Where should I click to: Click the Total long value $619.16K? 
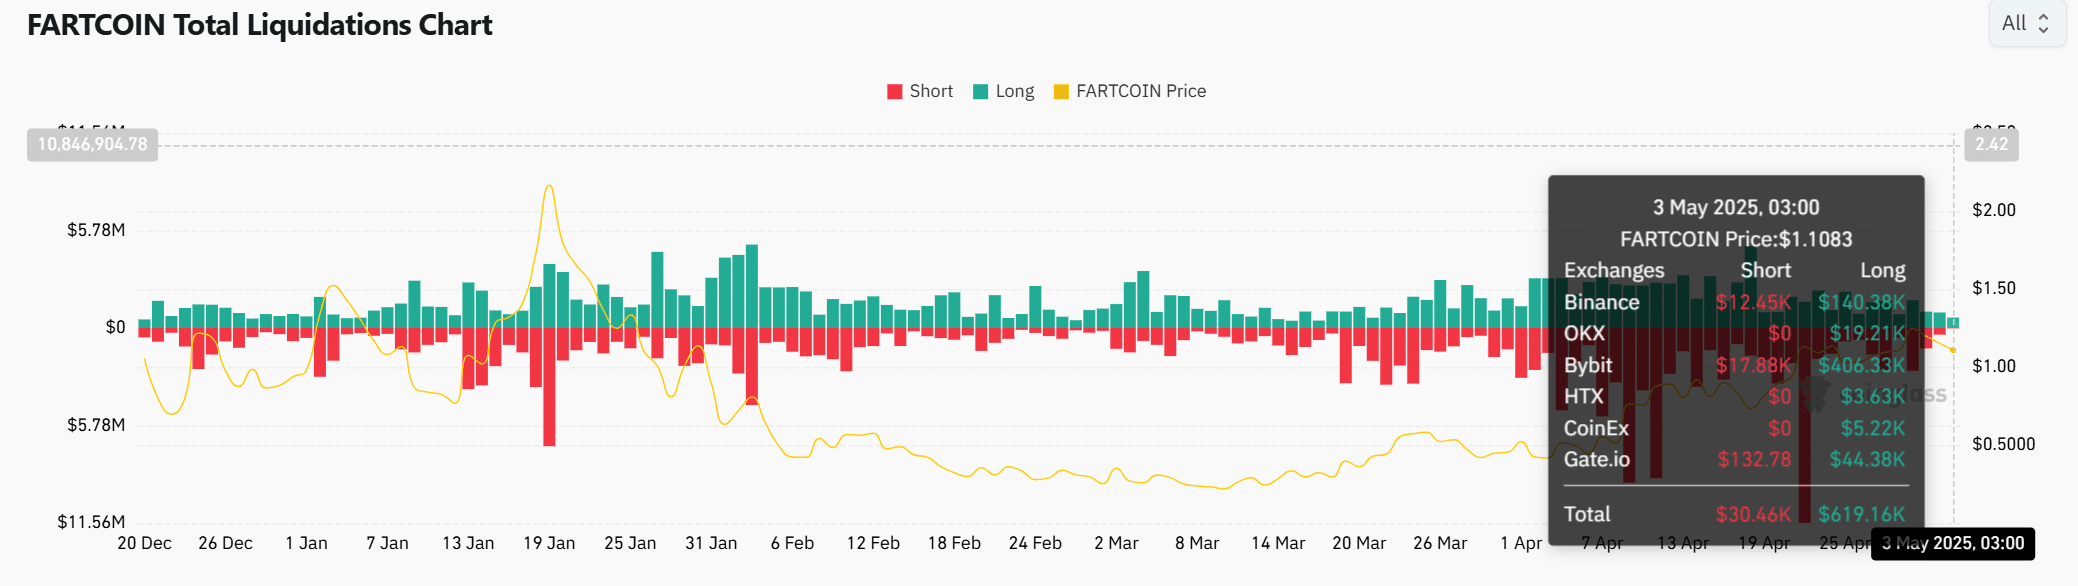click(1862, 514)
